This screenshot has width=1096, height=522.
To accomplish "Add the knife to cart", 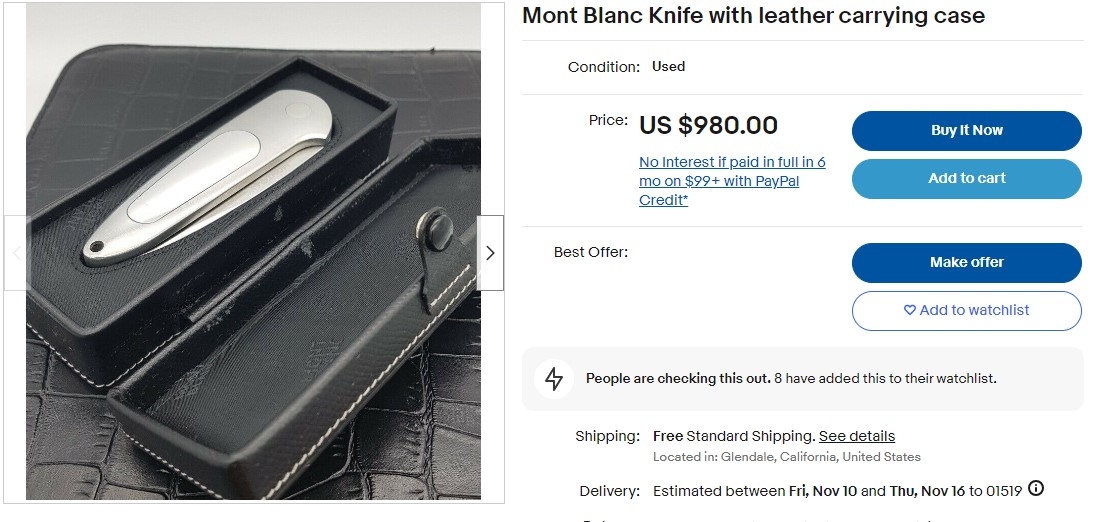I will coord(966,179).
